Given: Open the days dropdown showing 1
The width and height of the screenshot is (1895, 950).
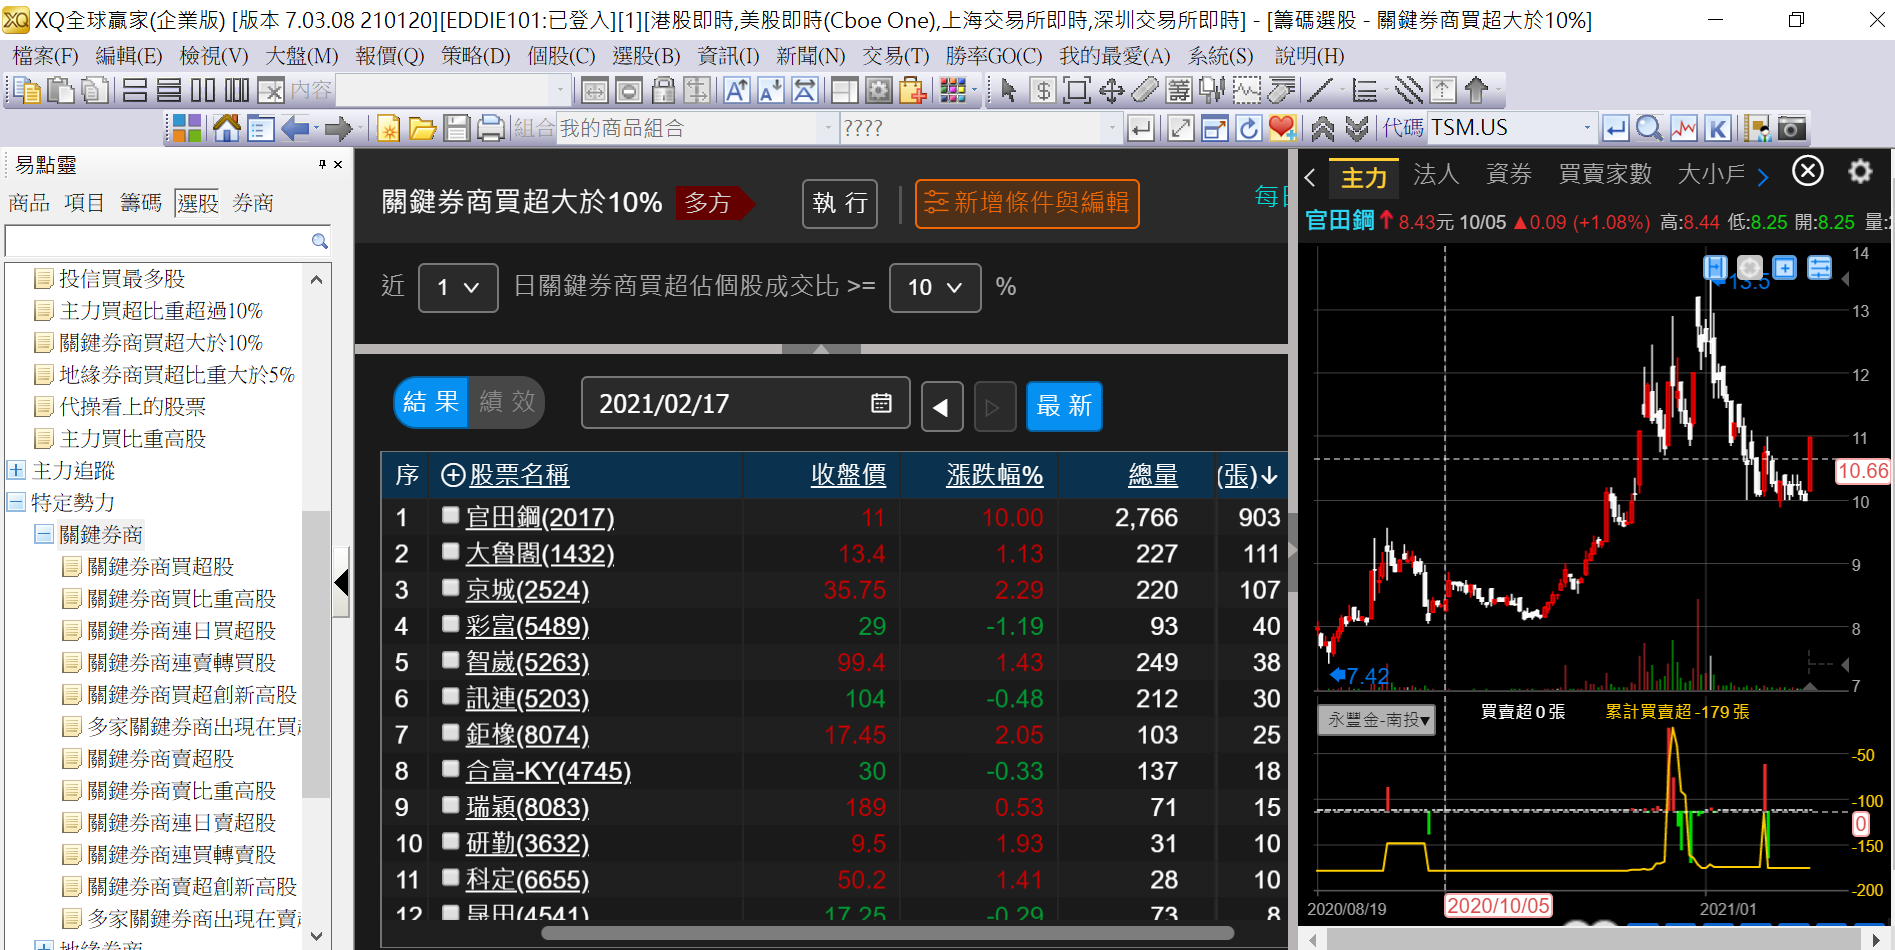Looking at the screenshot, I should [458, 288].
